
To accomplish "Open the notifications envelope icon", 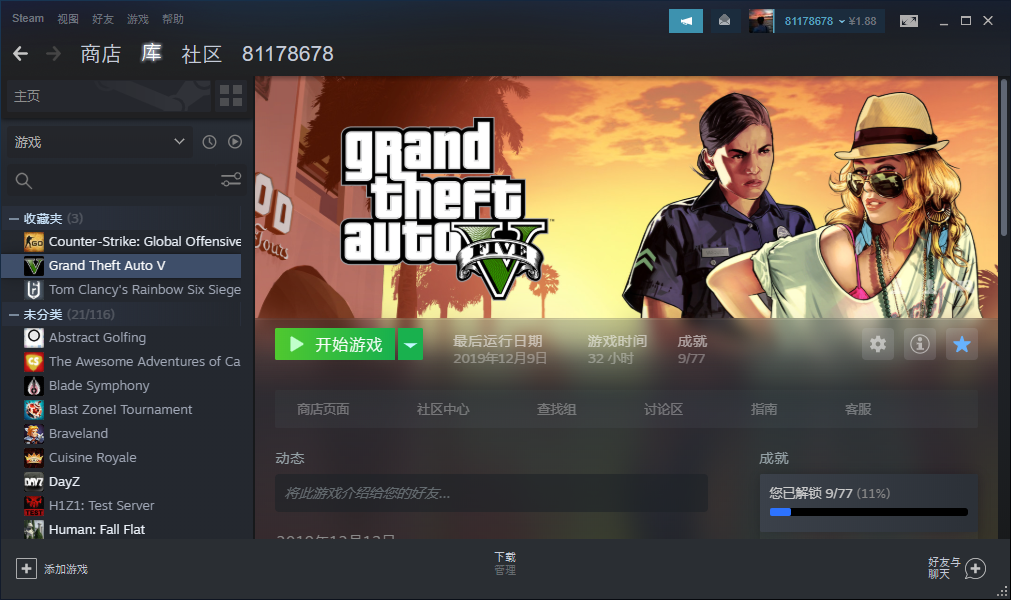I will pyautogui.click(x=724, y=20).
